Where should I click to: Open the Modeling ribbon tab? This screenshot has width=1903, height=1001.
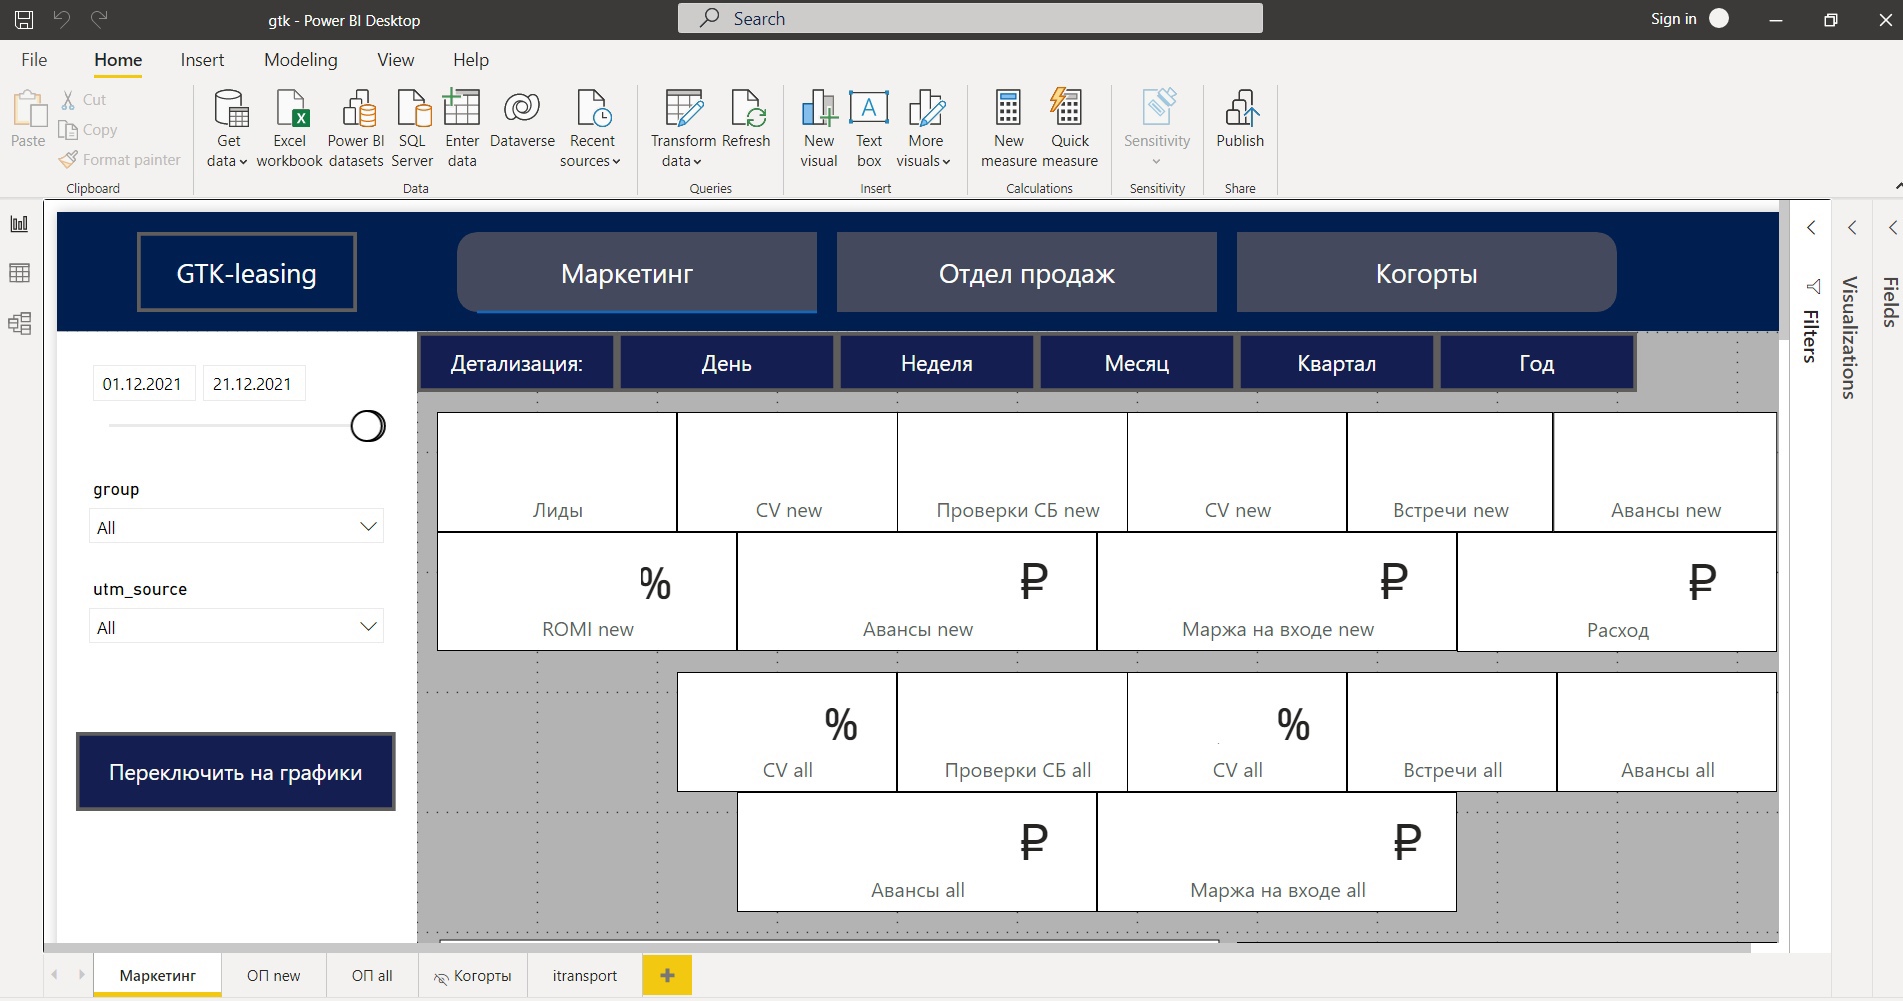click(x=300, y=60)
